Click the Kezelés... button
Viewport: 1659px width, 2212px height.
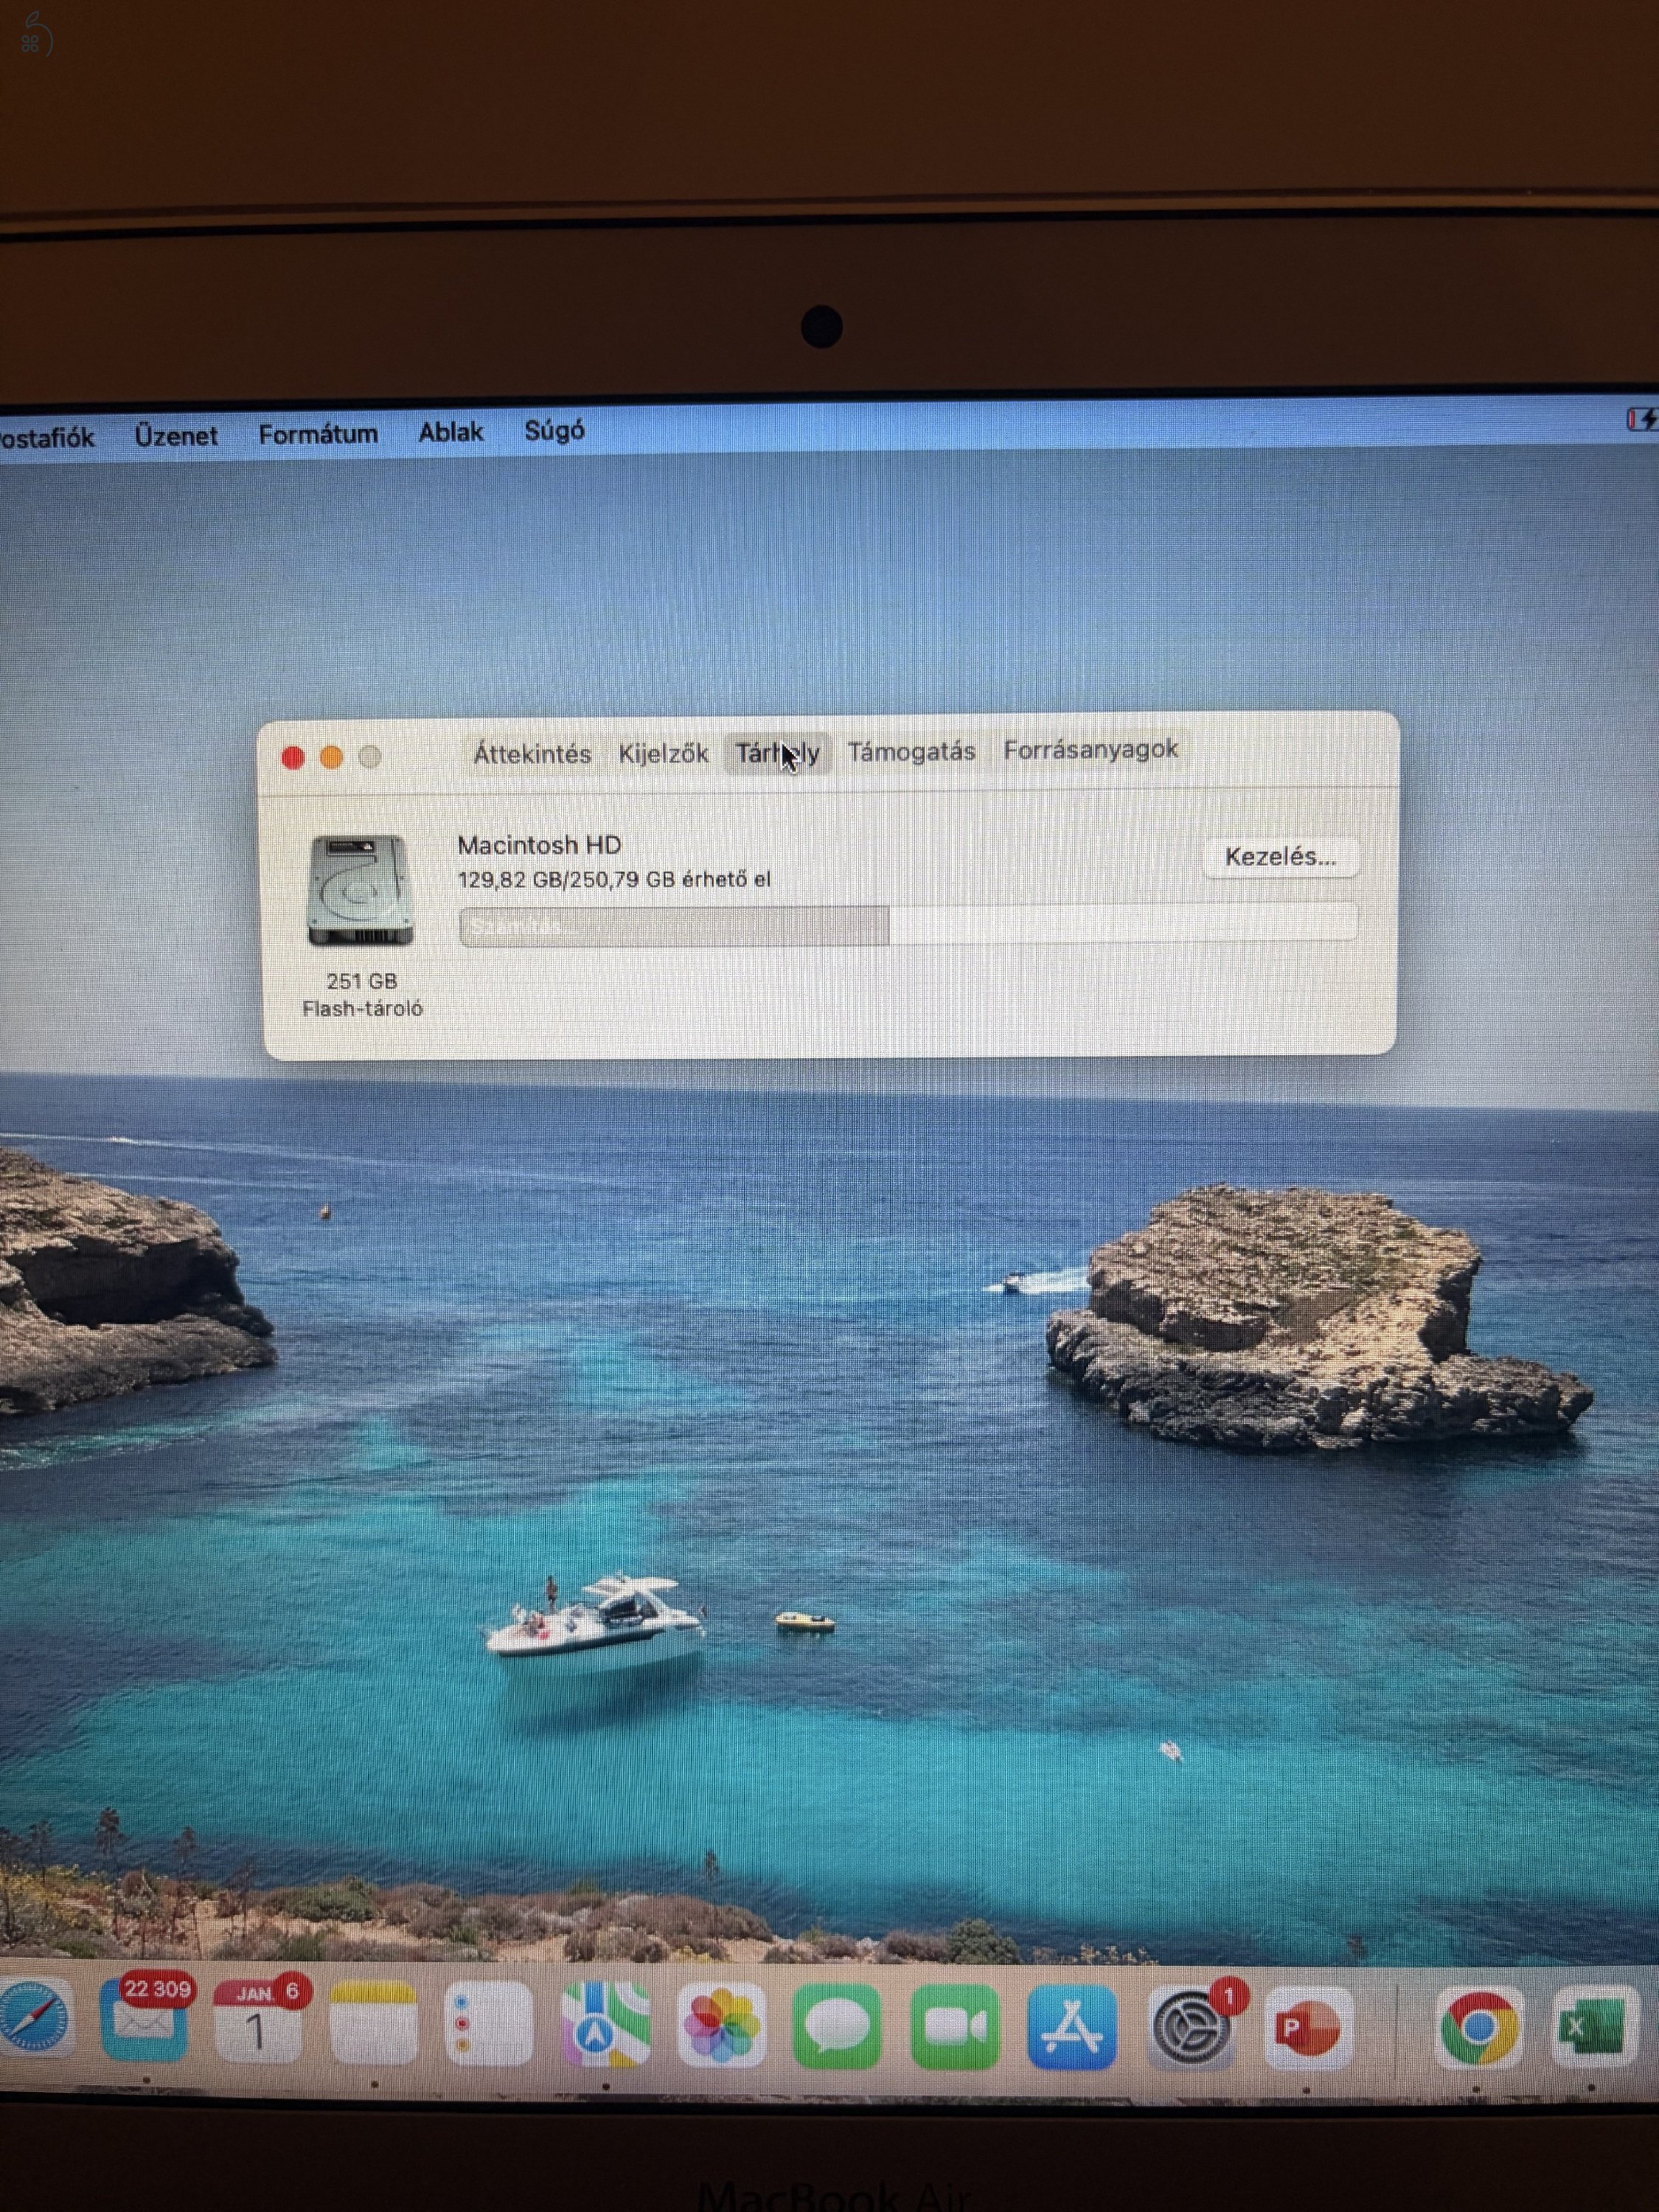coord(1280,857)
